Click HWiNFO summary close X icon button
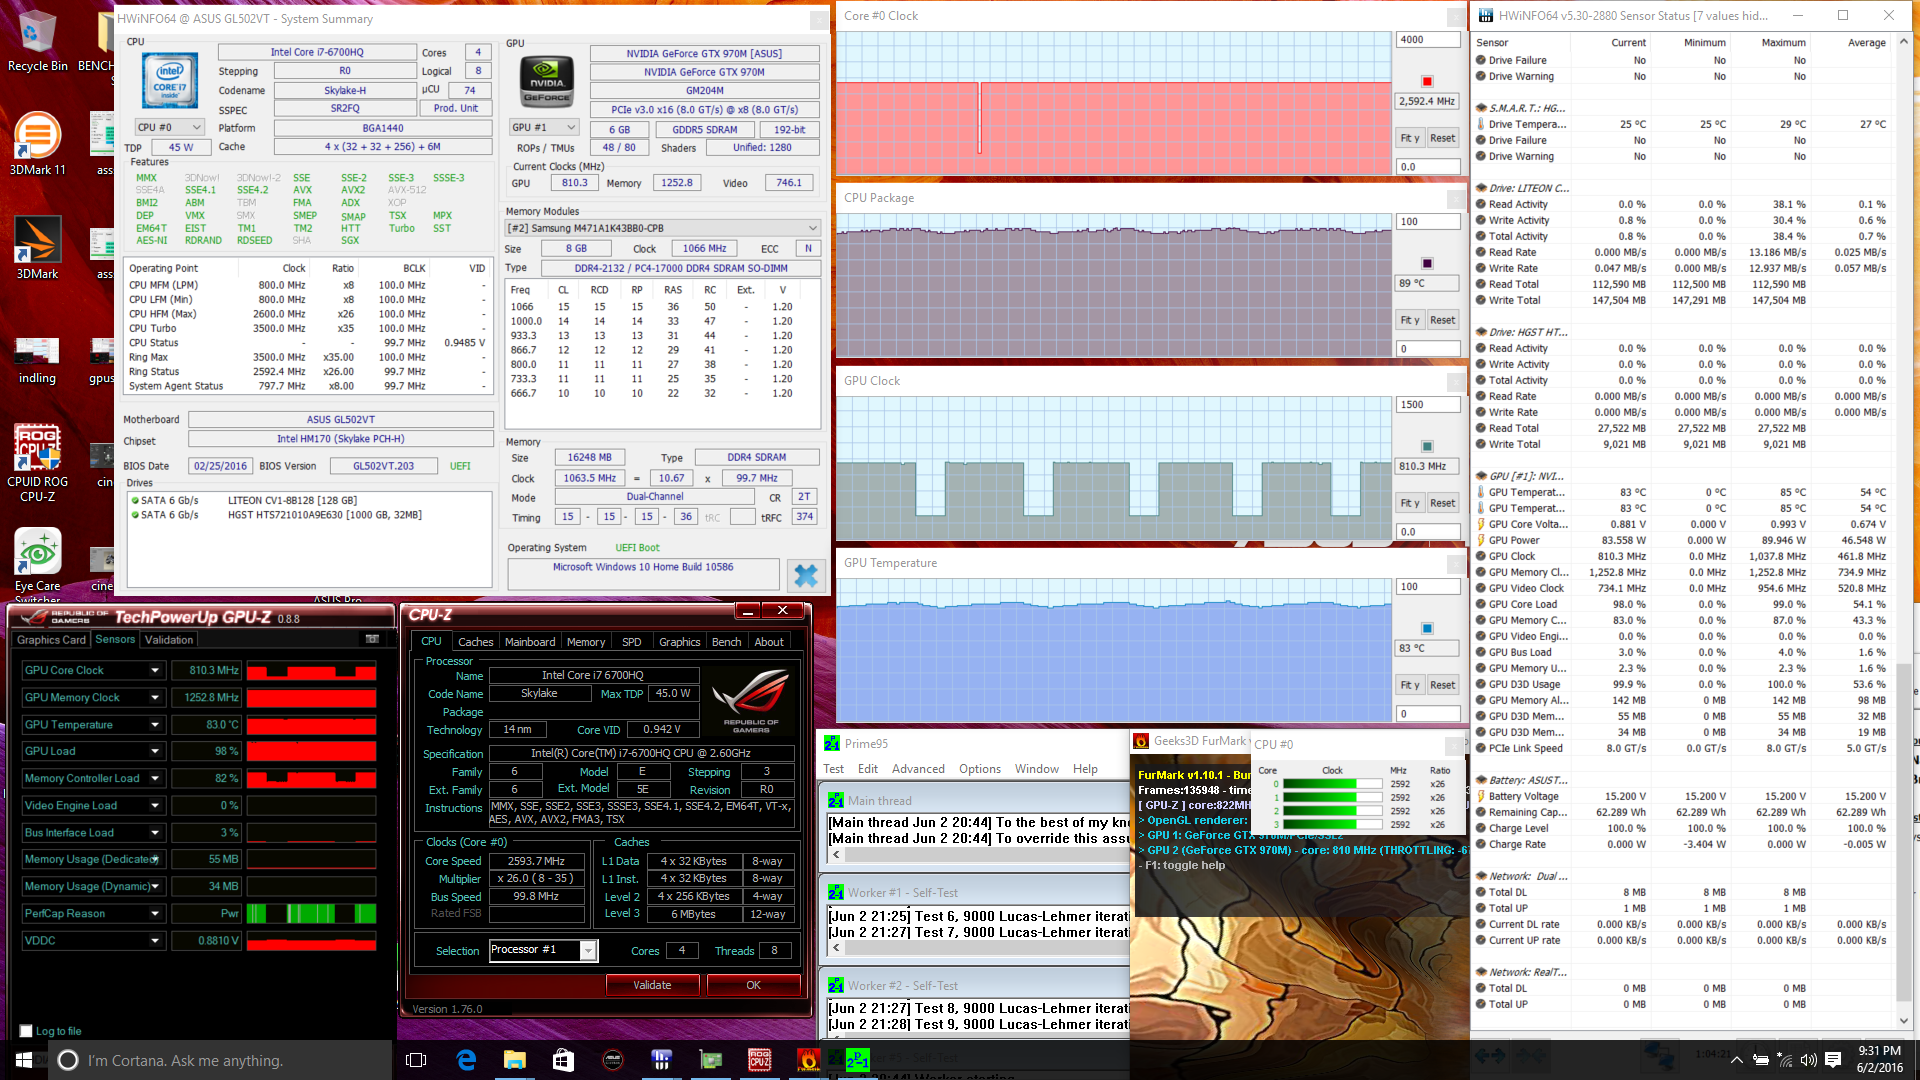This screenshot has width=1920, height=1080. [805, 575]
